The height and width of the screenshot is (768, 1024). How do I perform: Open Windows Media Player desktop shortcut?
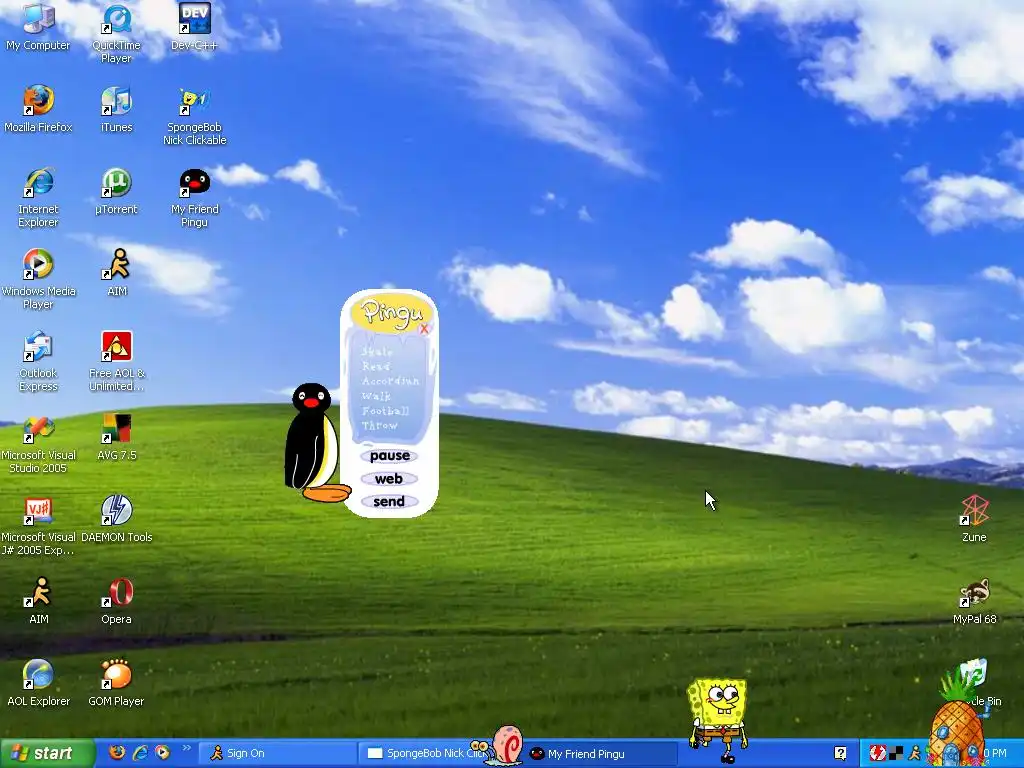(38, 280)
